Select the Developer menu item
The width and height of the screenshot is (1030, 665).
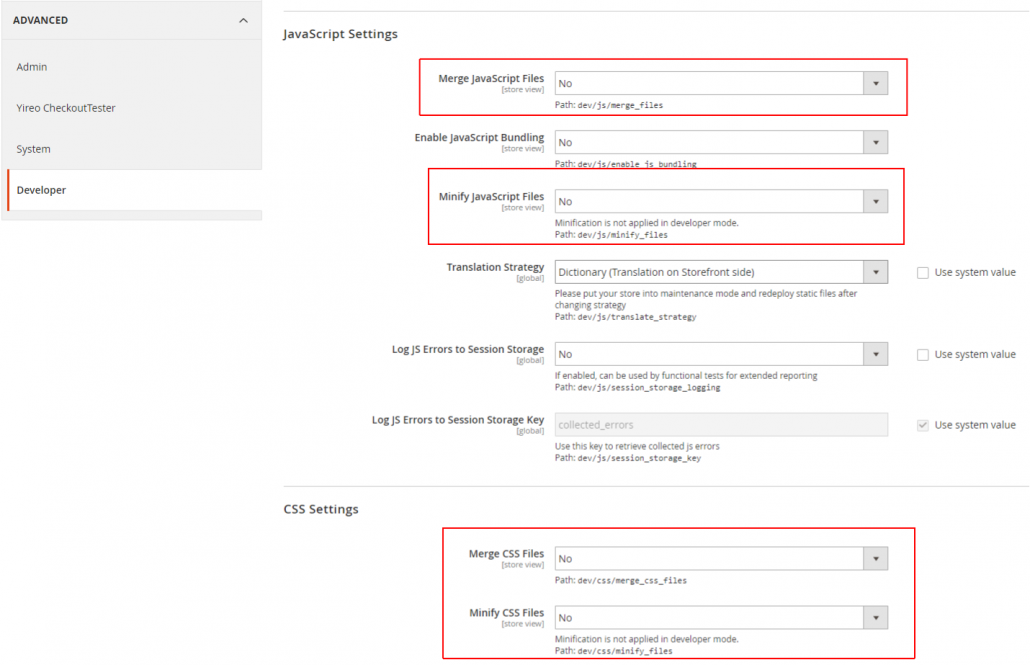pyautogui.click(x=41, y=190)
